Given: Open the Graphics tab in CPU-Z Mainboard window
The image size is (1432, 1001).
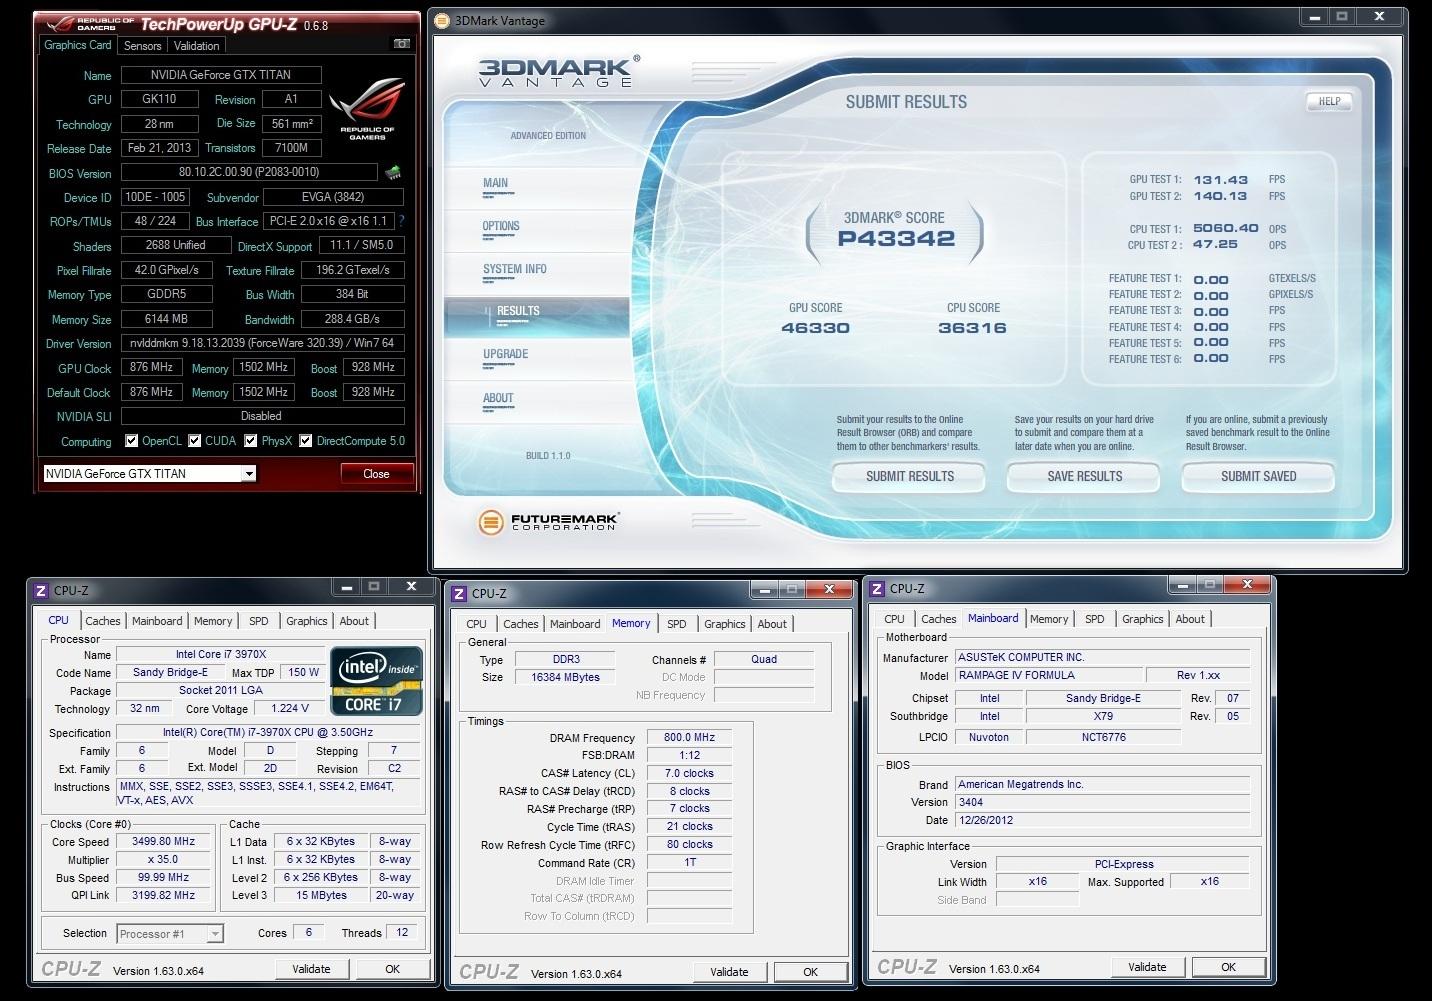Looking at the screenshot, I should (1143, 619).
